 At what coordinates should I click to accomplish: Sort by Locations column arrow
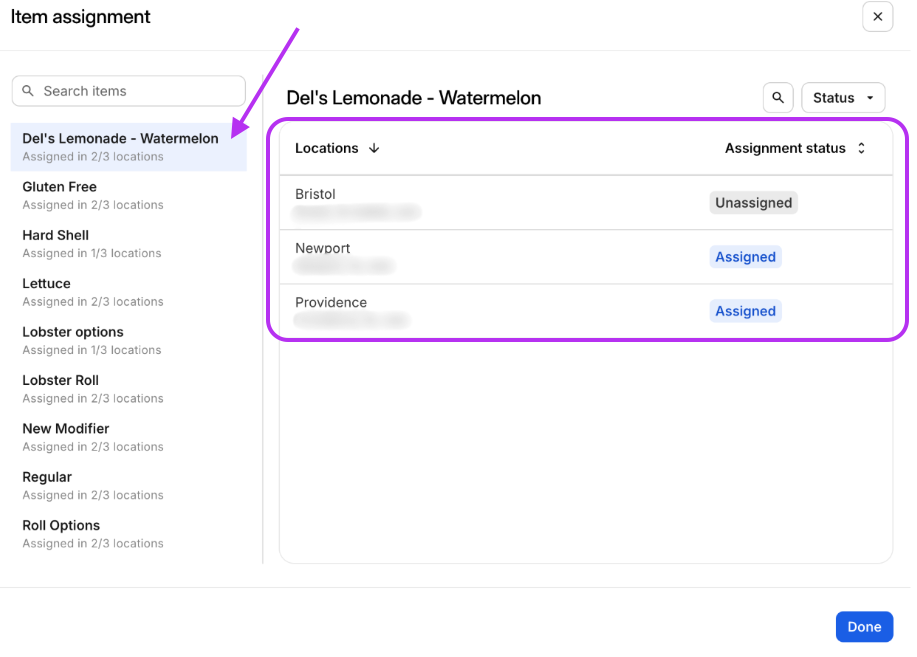coord(374,149)
